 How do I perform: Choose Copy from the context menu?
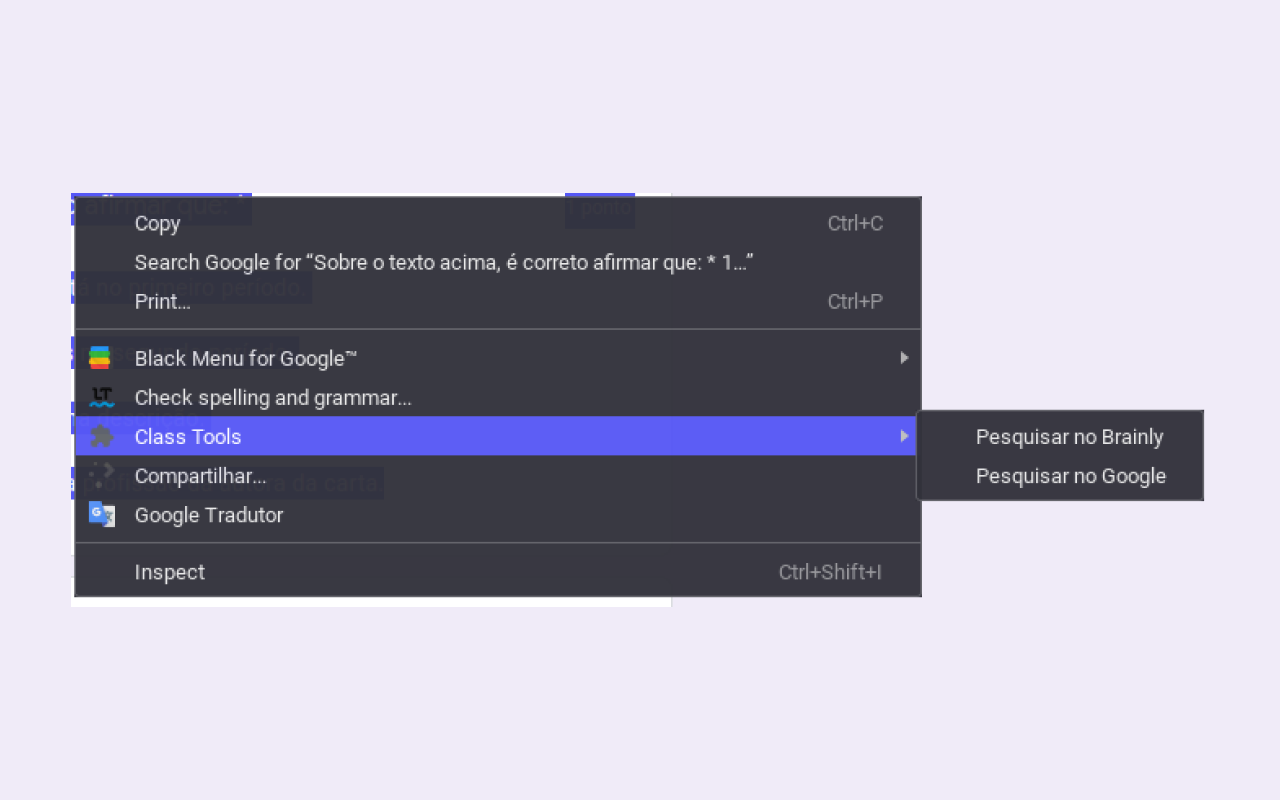coord(157,223)
